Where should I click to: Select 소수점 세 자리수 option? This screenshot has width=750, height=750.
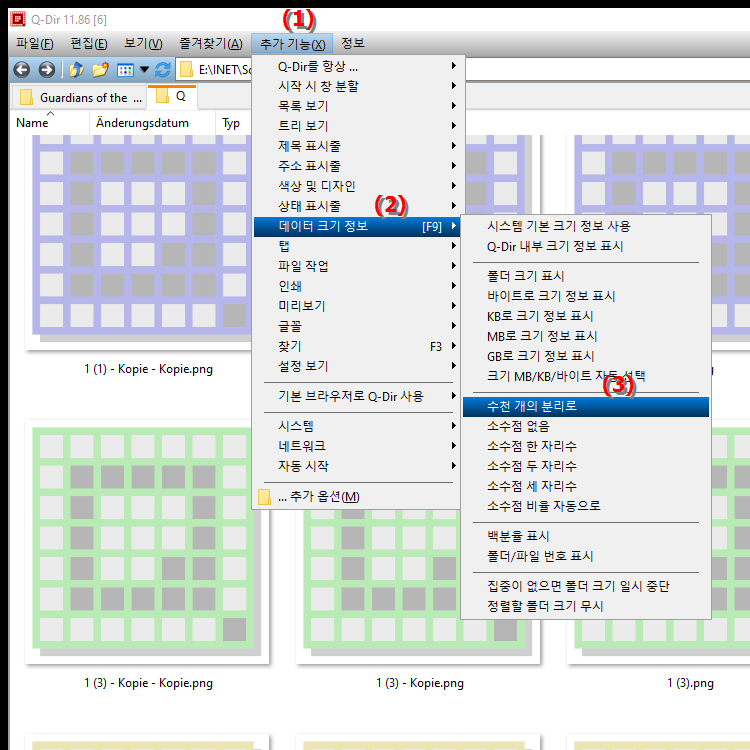tap(586, 486)
